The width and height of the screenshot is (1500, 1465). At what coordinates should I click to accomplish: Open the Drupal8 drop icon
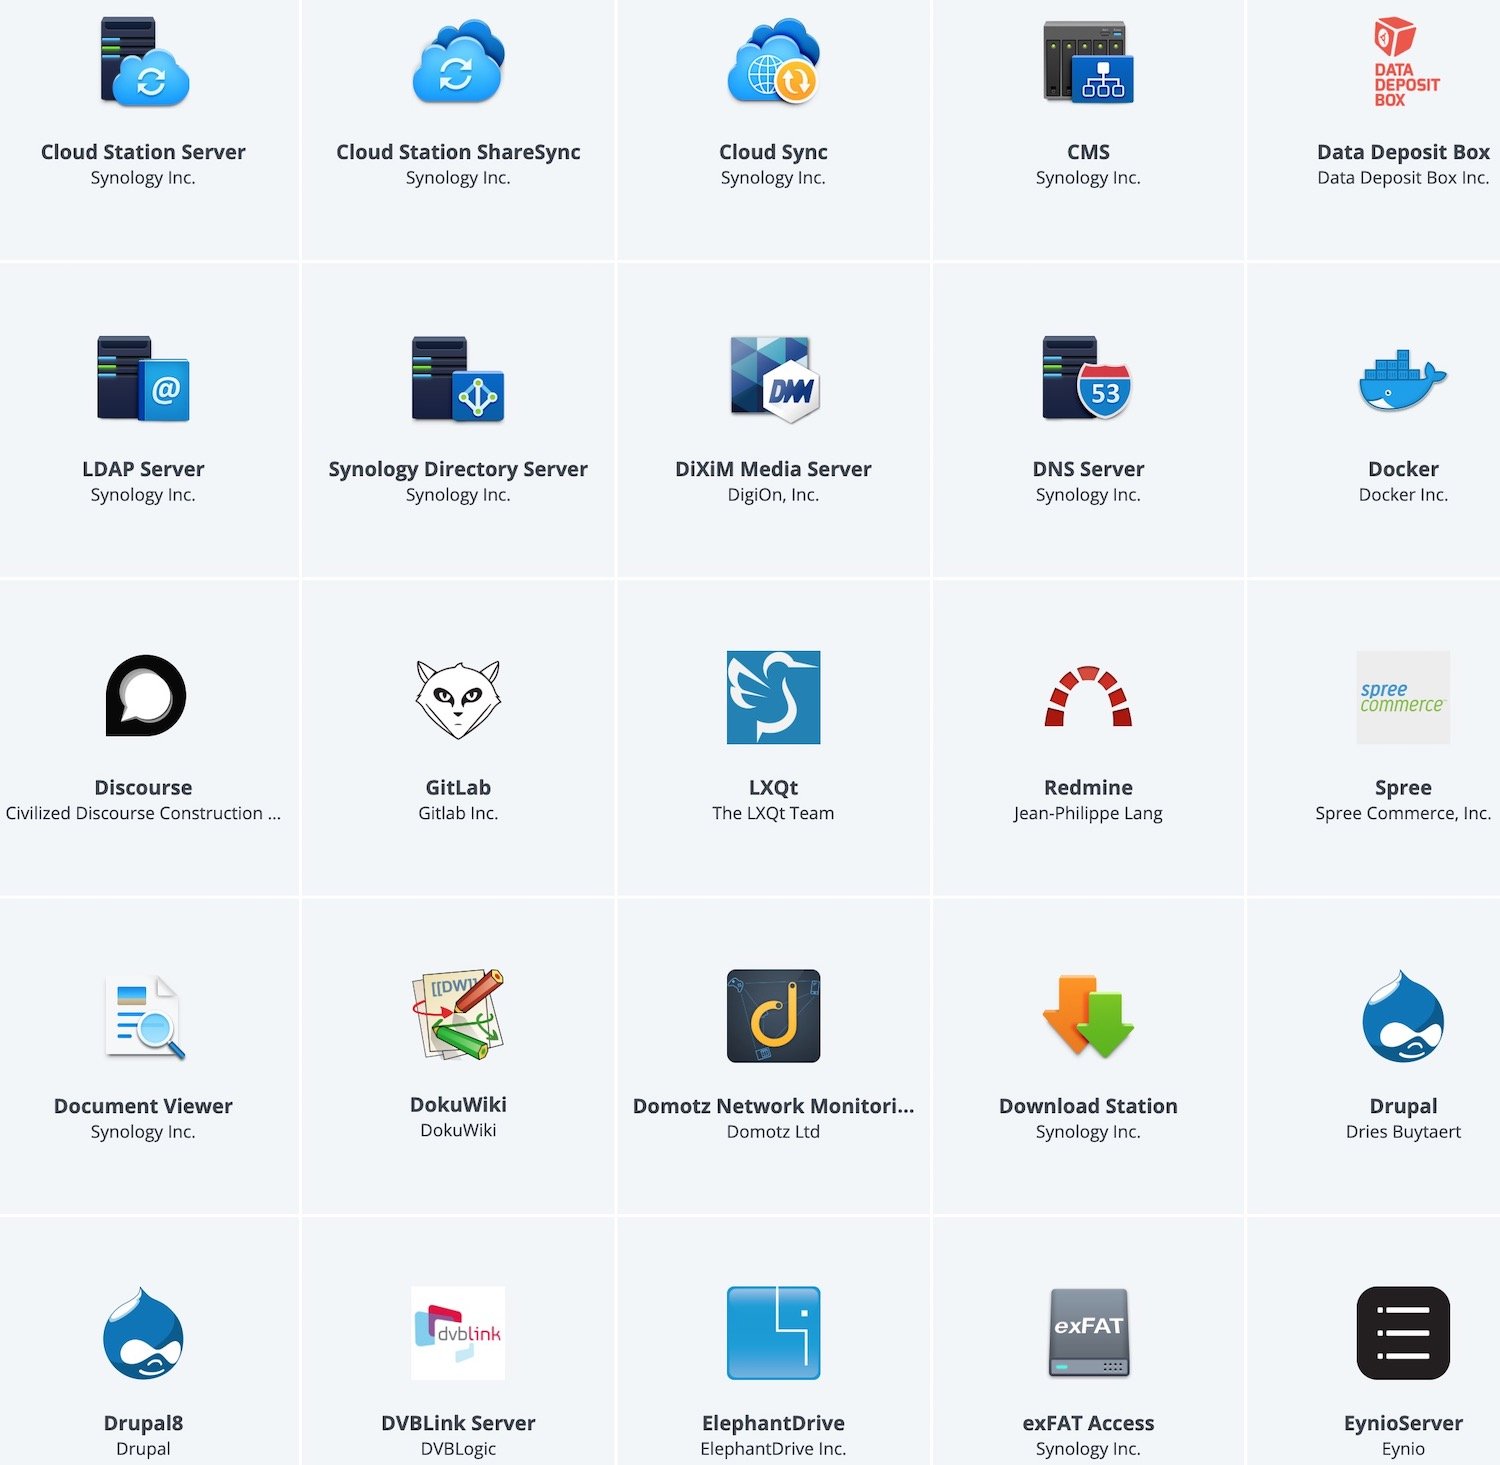tap(143, 1333)
